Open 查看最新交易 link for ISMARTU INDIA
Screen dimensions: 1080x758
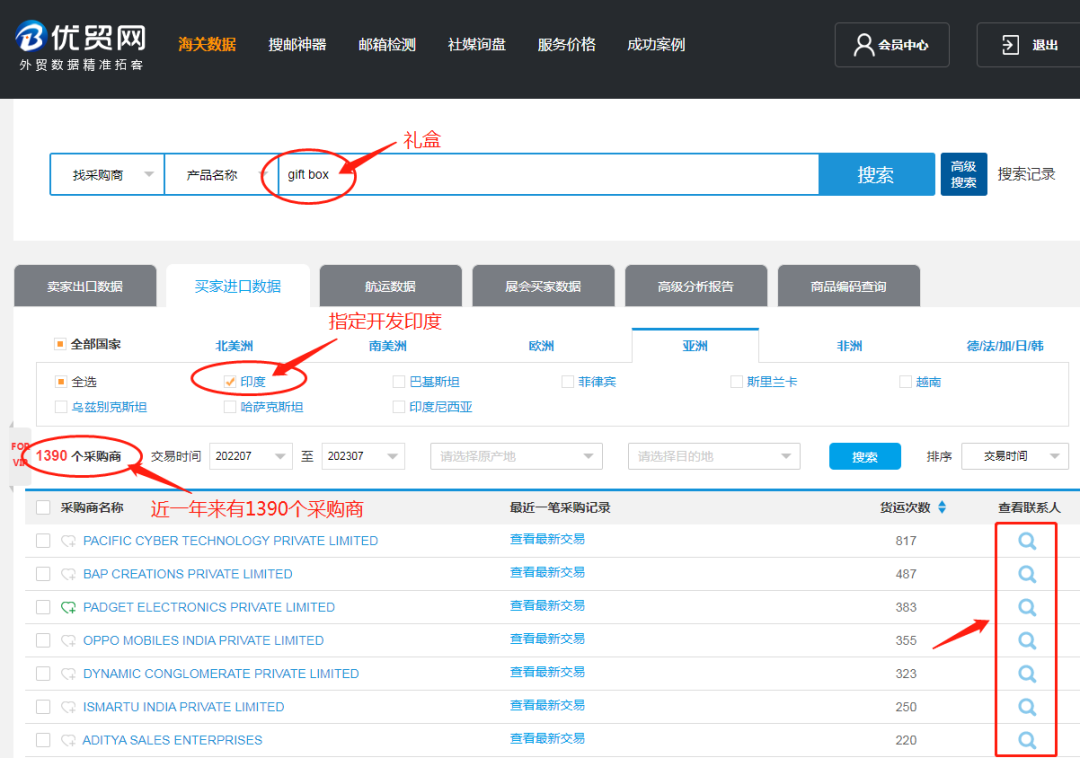547,706
